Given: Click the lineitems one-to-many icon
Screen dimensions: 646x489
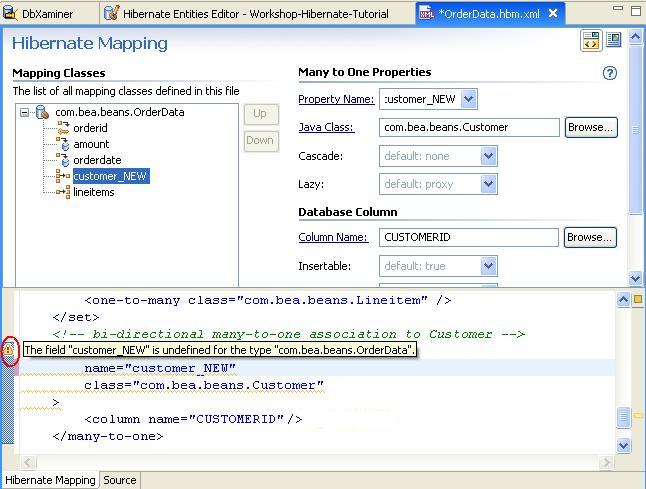Looking at the screenshot, I should tap(63, 192).
